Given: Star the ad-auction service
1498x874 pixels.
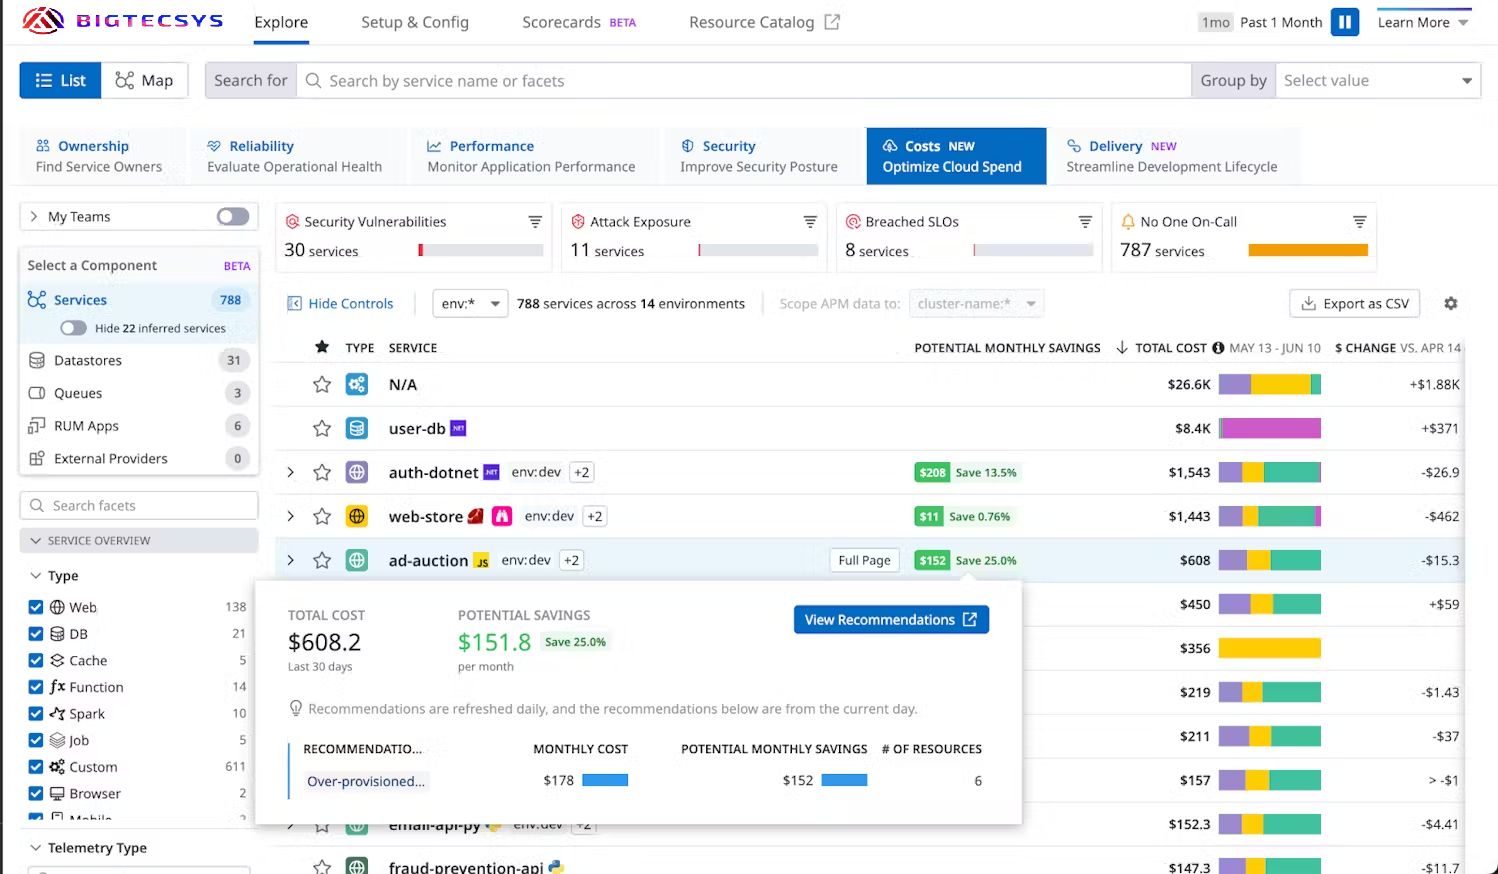Looking at the screenshot, I should click(x=322, y=560).
